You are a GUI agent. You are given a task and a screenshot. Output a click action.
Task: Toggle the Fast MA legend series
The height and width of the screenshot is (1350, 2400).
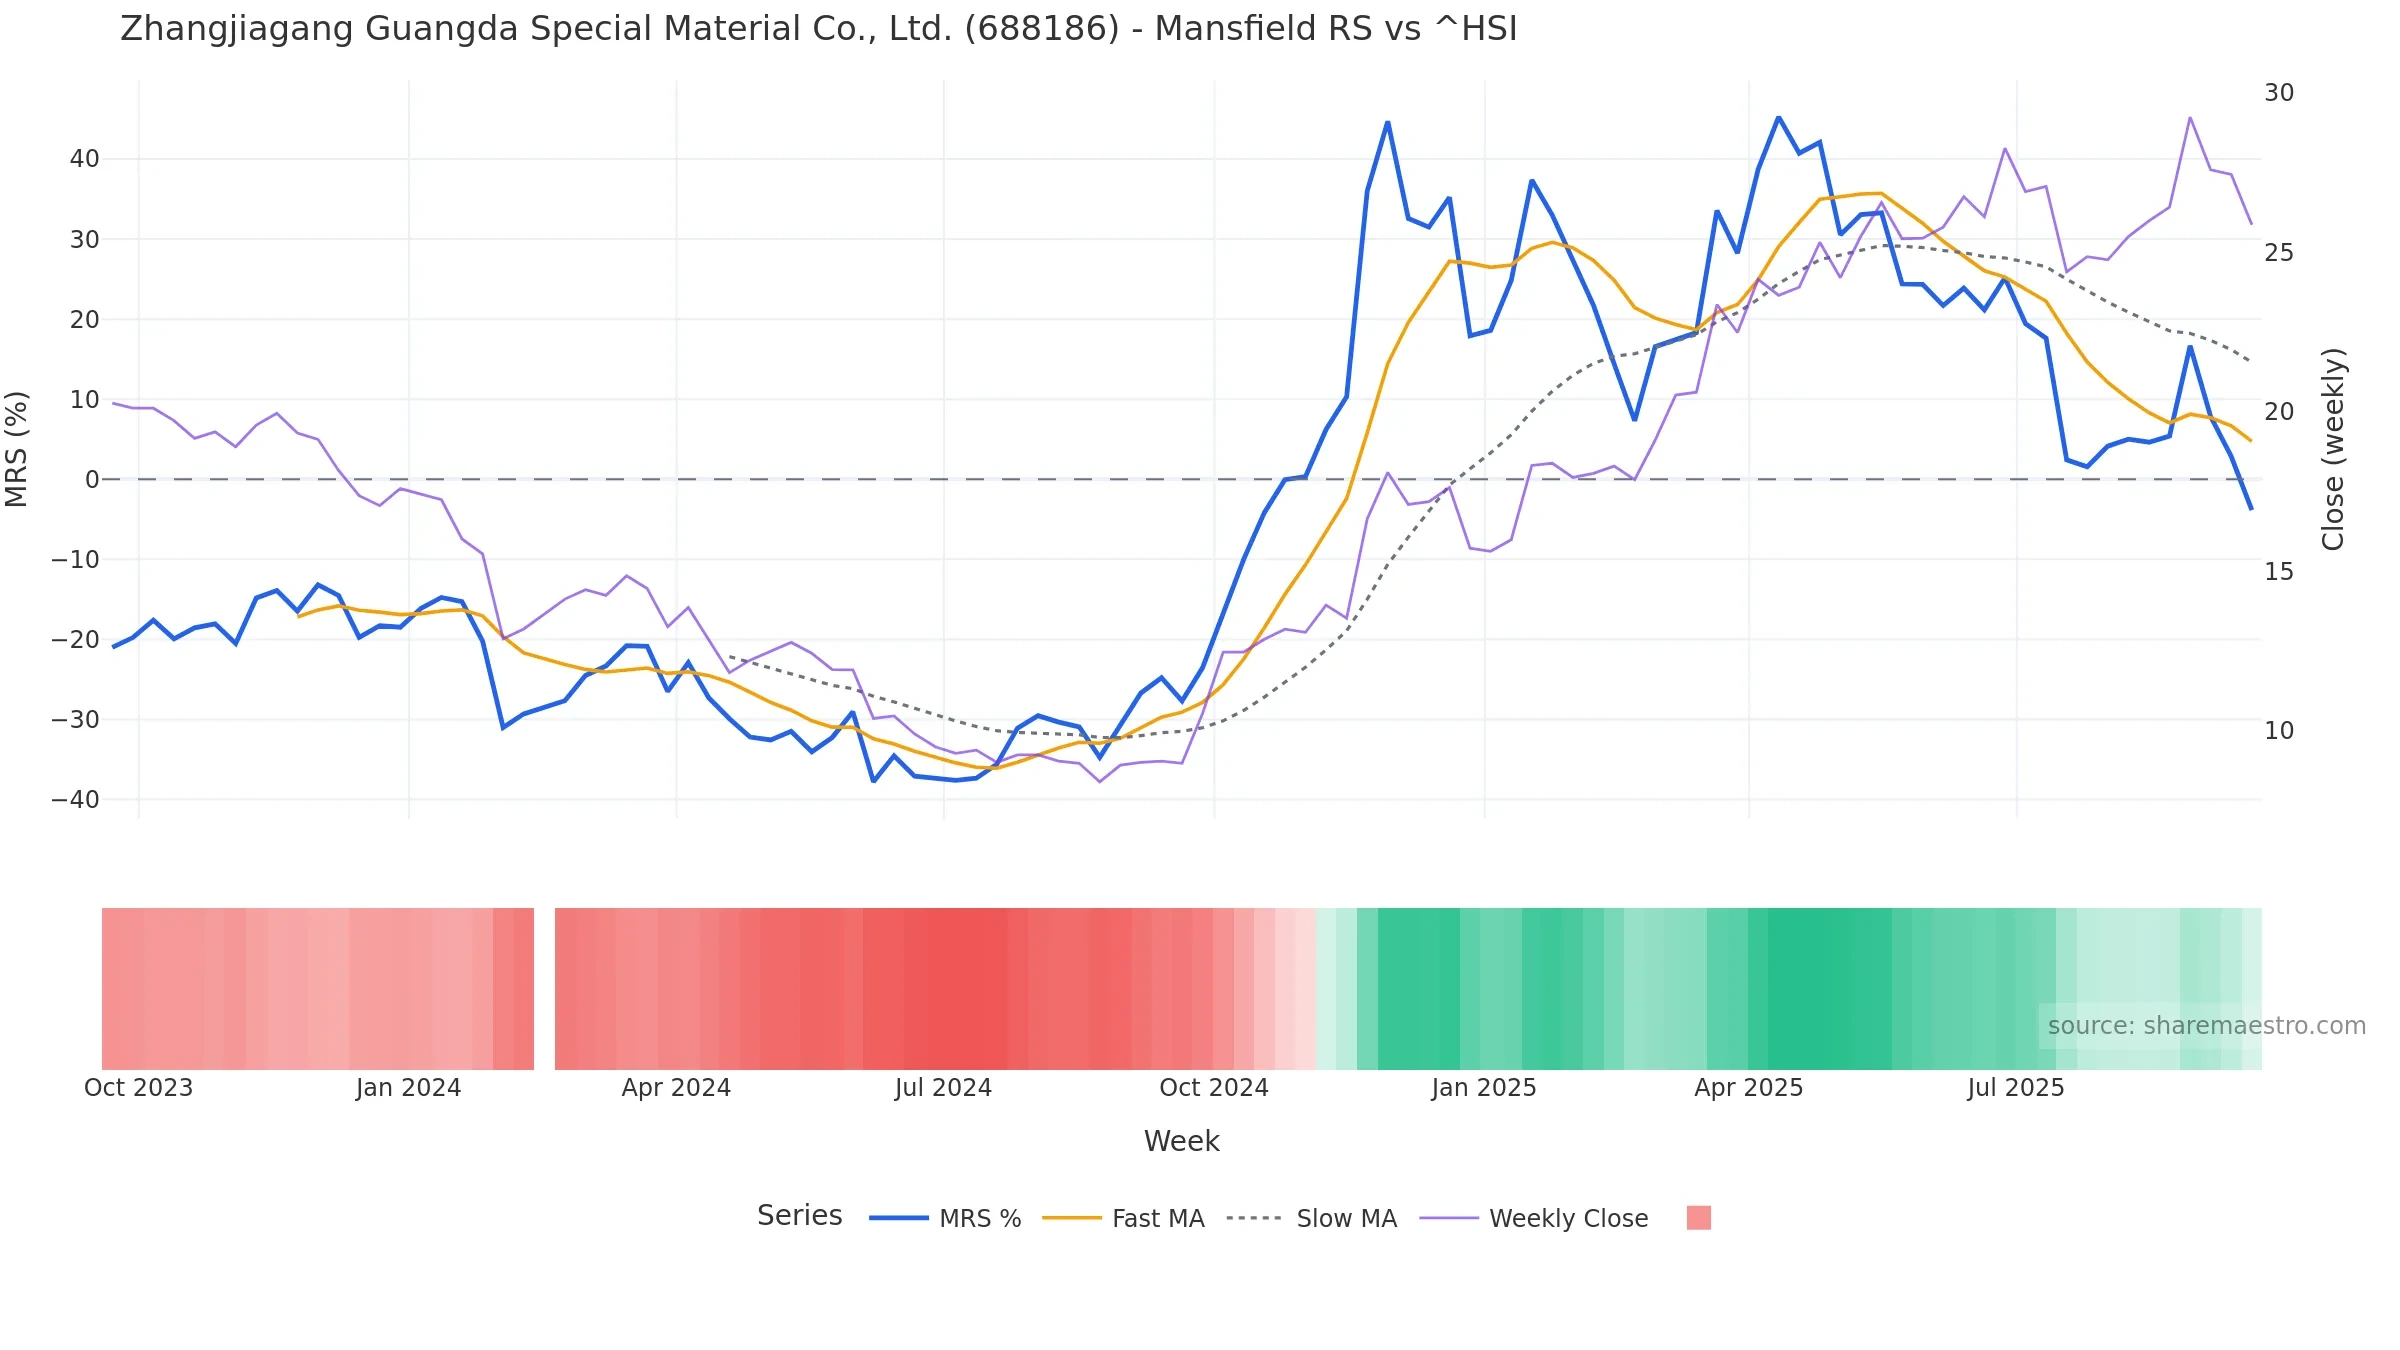1123,1218
